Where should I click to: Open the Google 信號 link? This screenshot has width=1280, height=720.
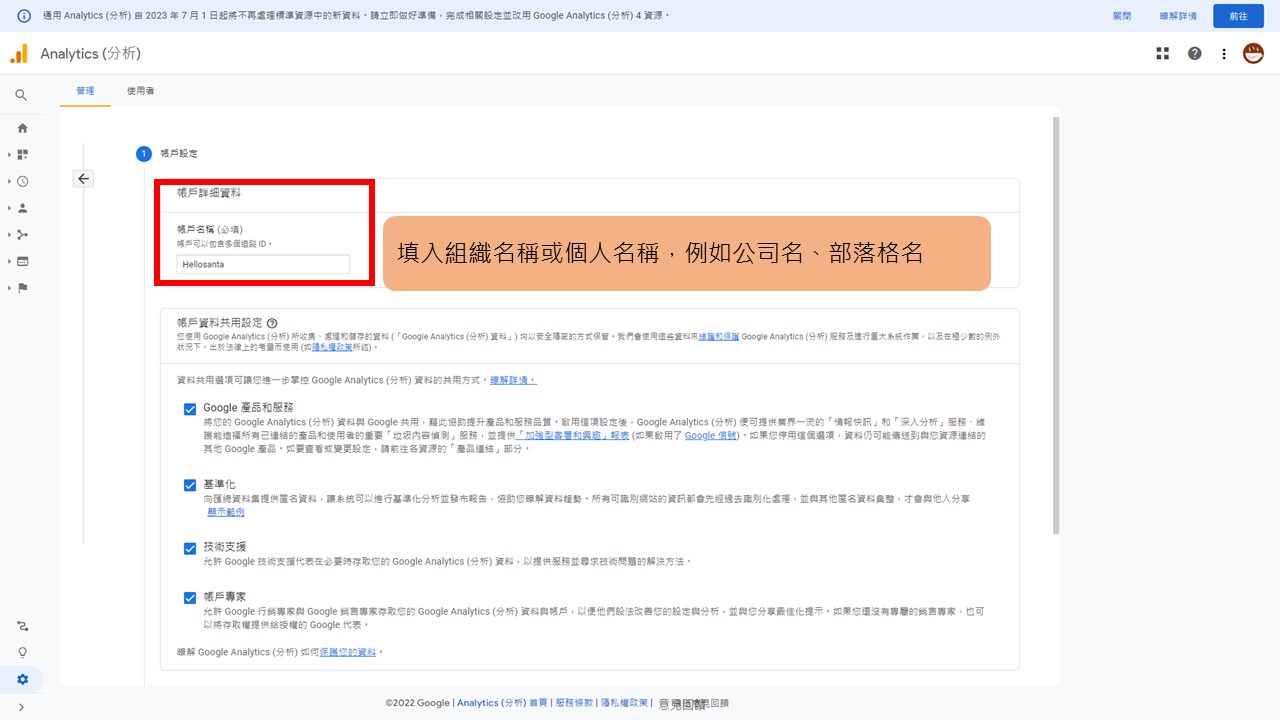(712, 436)
